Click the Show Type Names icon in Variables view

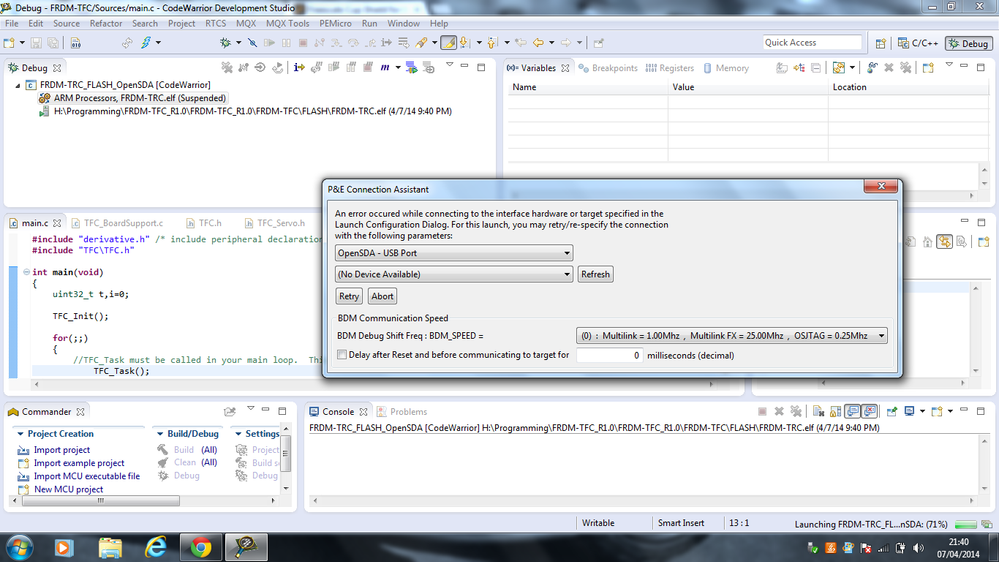pos(782,68)
